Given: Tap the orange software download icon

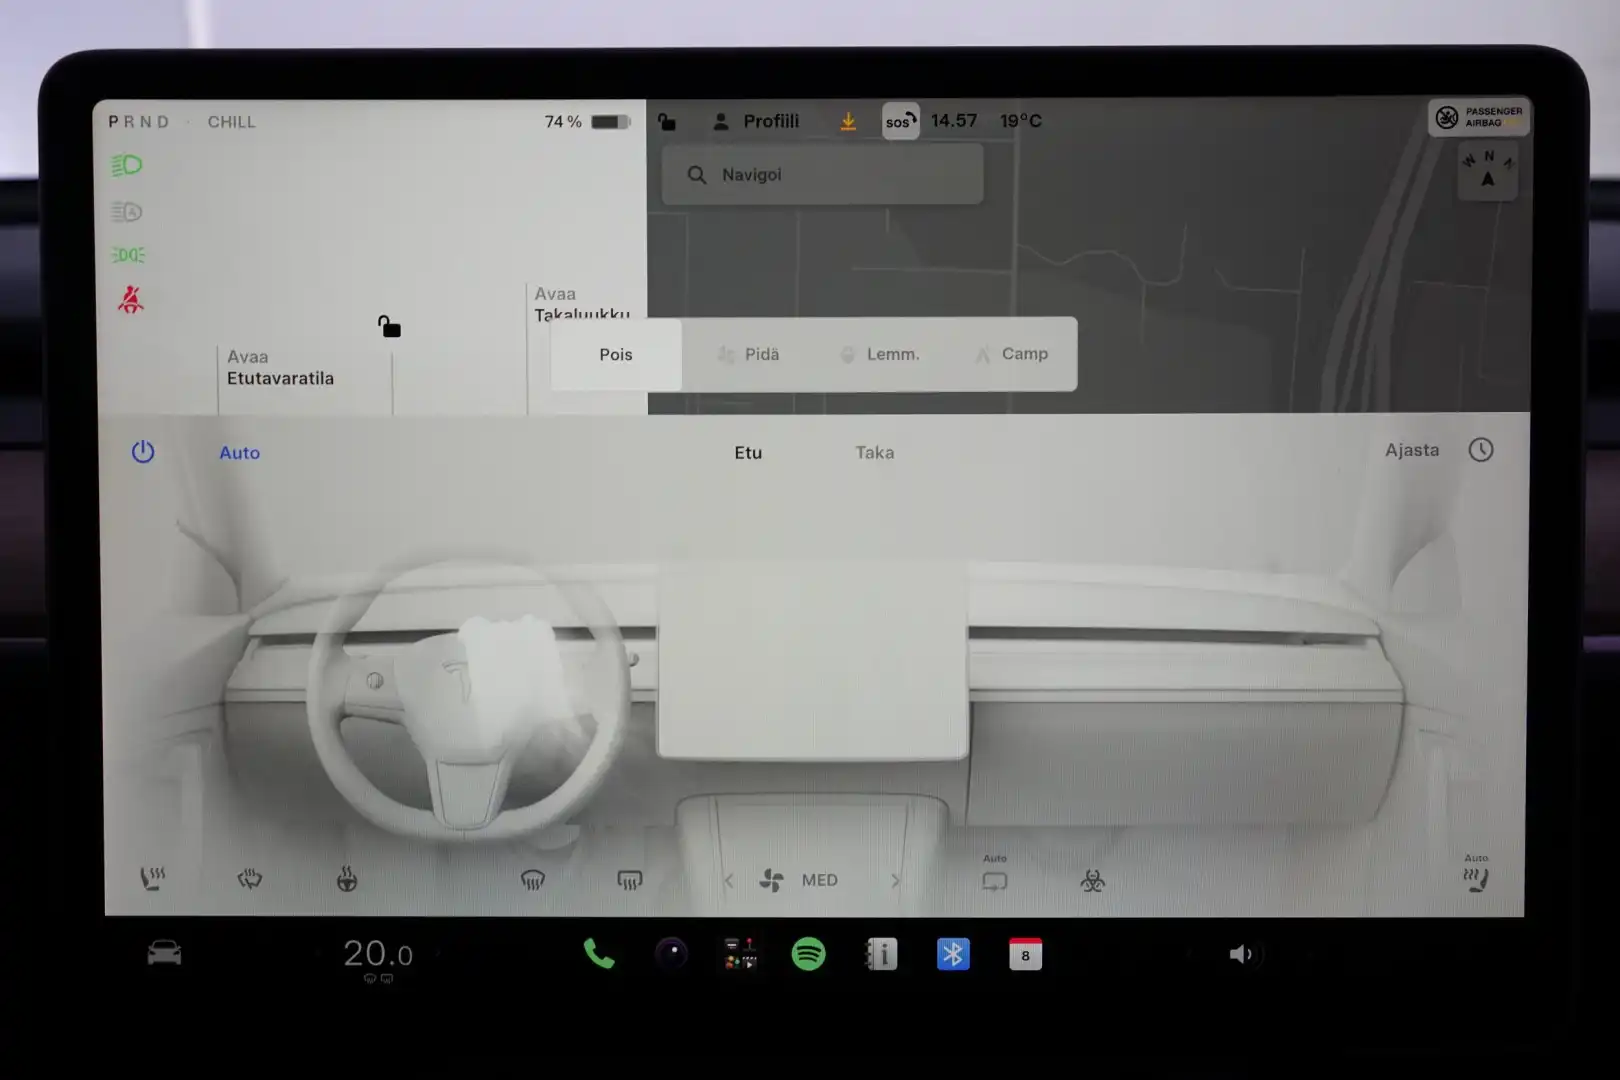Looking at the screenshot, I should coord(848,122).
